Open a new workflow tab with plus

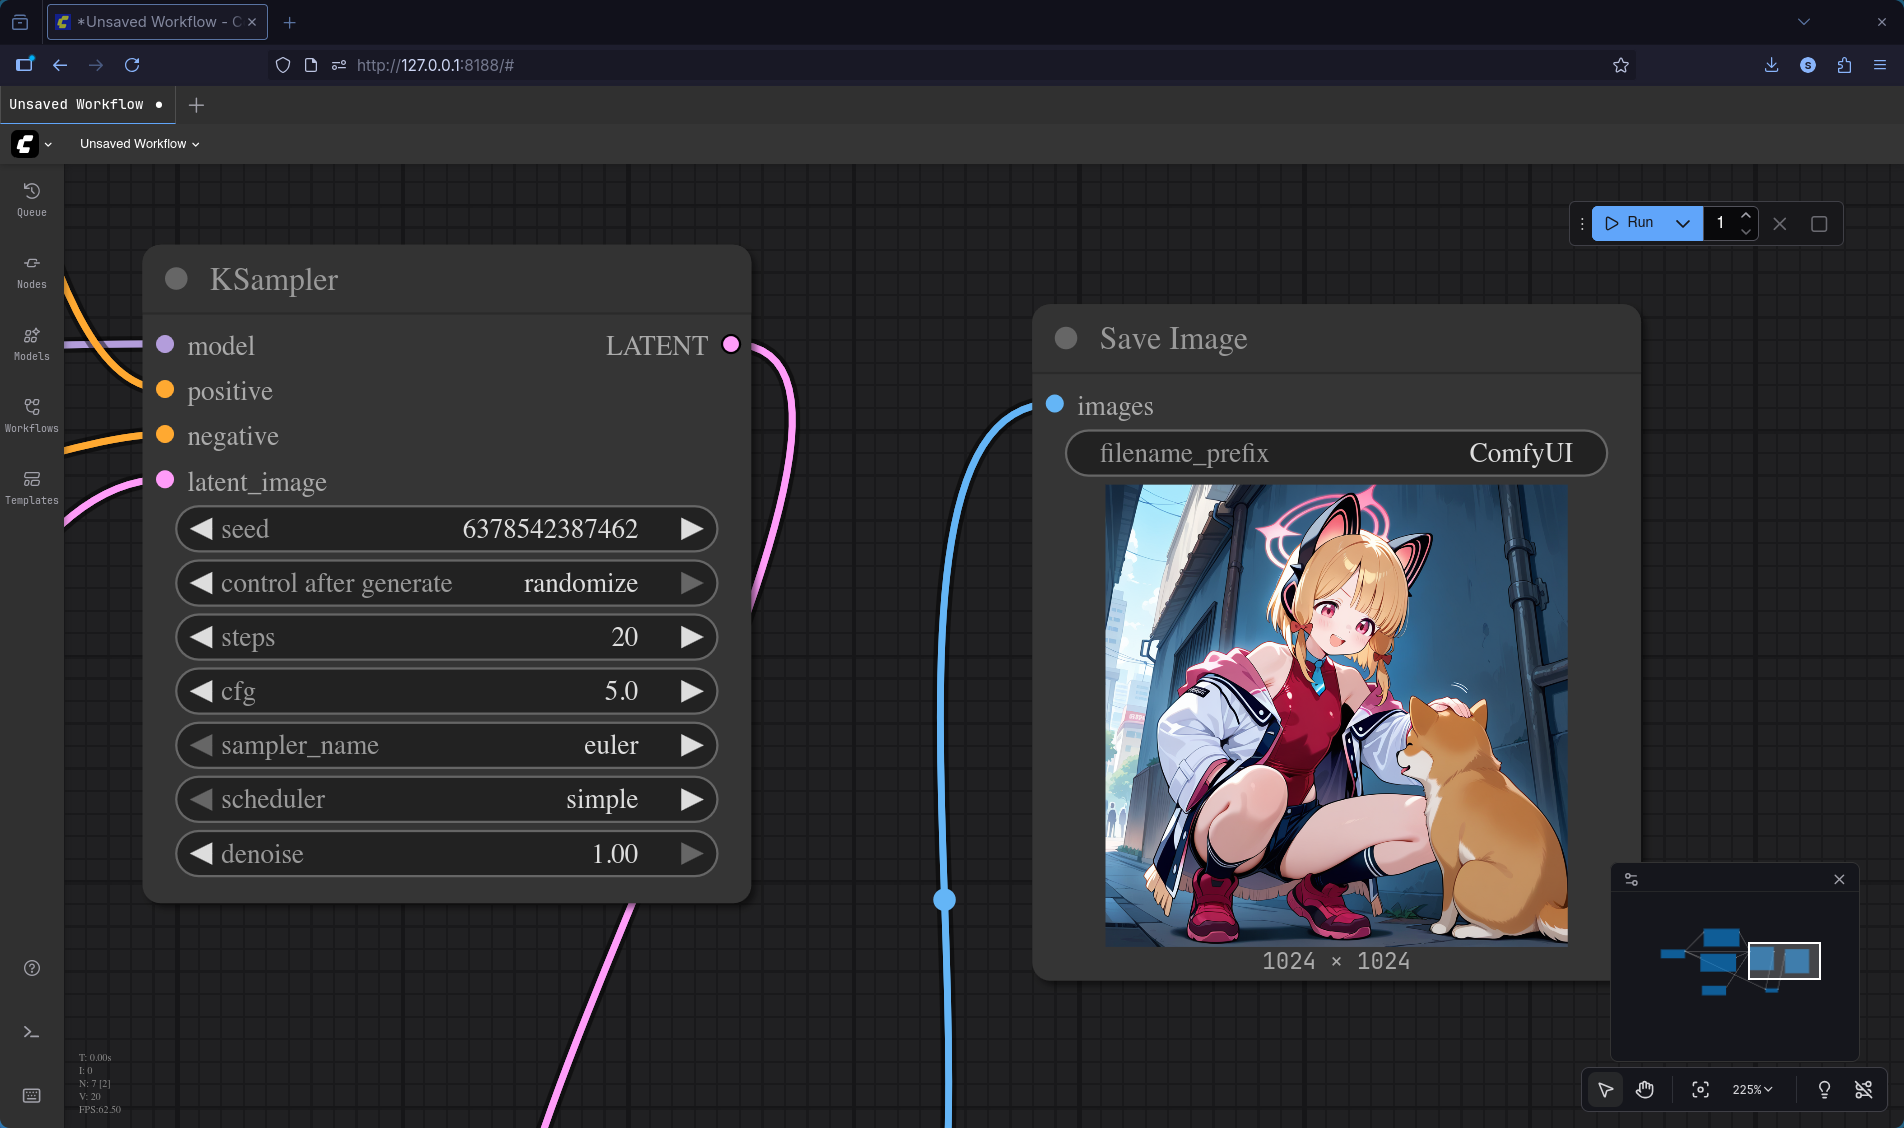pyautogui.click(x=196, y=105)
